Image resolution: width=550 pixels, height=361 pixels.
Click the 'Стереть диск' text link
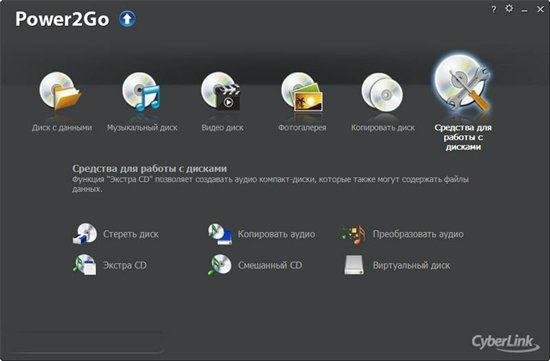coord(131,234)
